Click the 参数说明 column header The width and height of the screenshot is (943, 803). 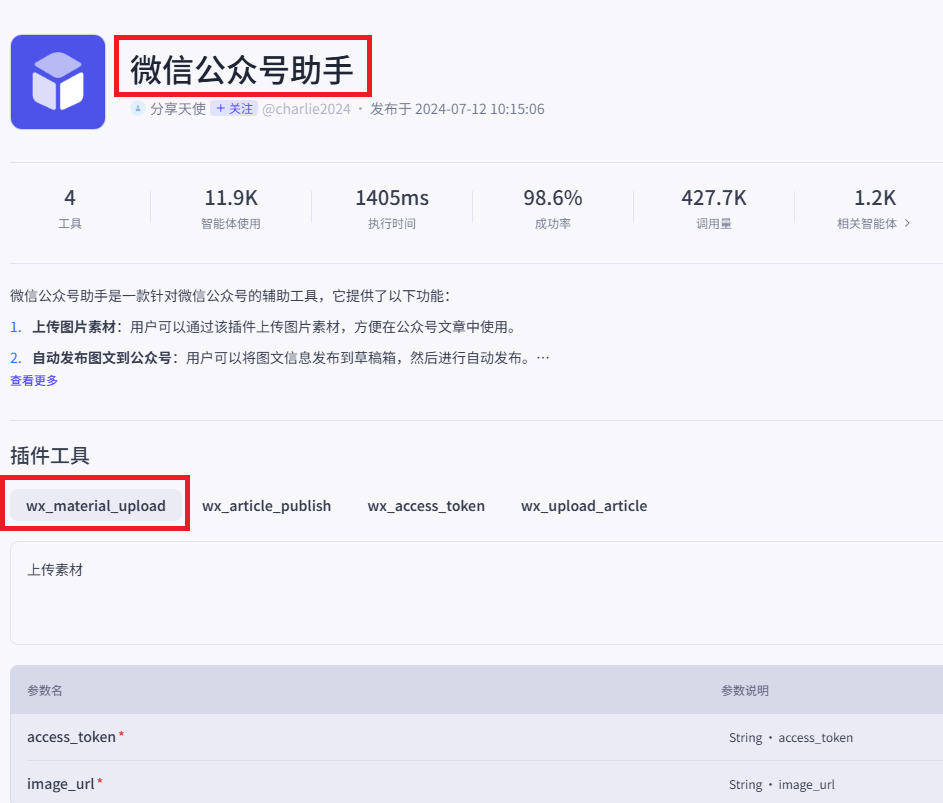(x=745, y=690)
